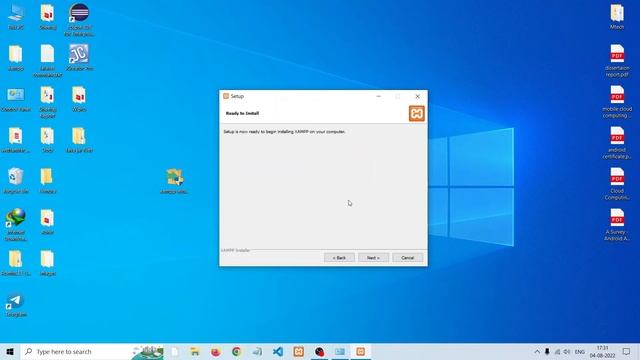Select the 'A Survey Android' PDF file
The height and width of the screenshot is (360, 640).
[x=617, y=224]
